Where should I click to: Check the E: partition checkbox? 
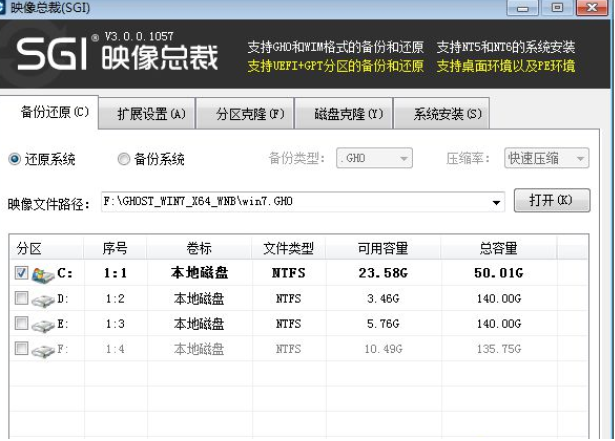(x=22, y=324)
